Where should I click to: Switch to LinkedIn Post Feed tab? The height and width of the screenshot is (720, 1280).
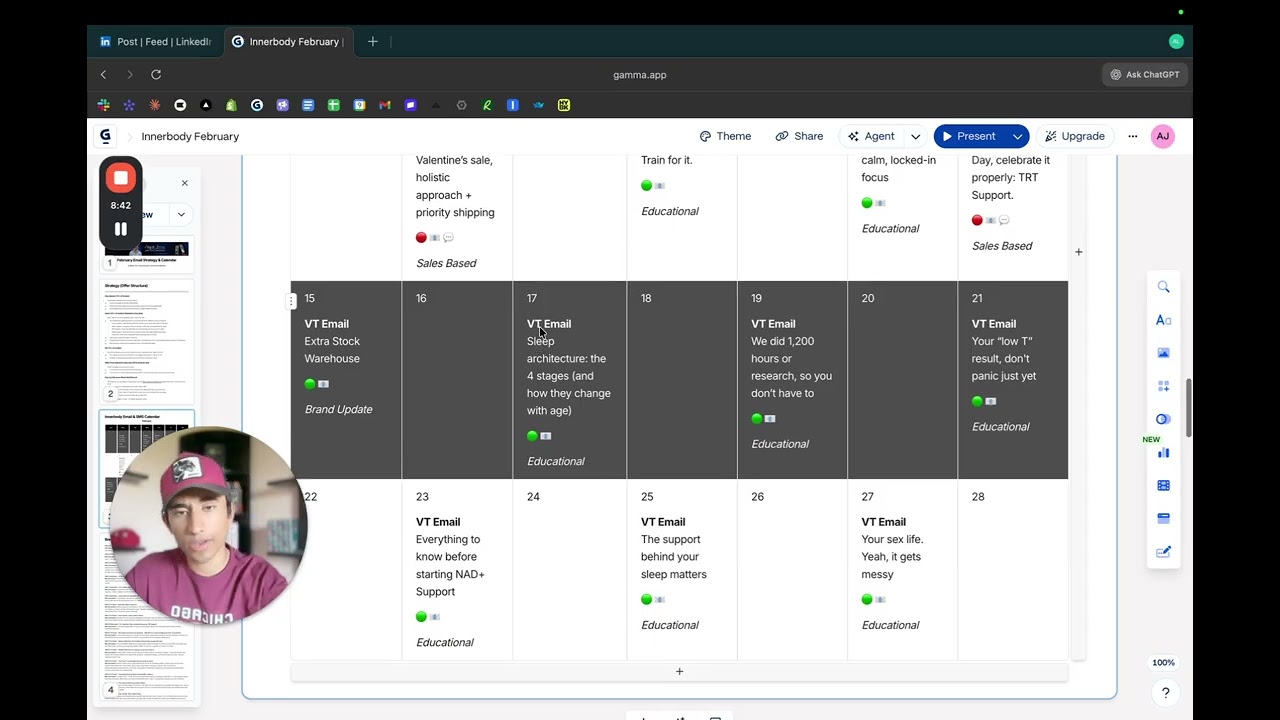(155, 42)
